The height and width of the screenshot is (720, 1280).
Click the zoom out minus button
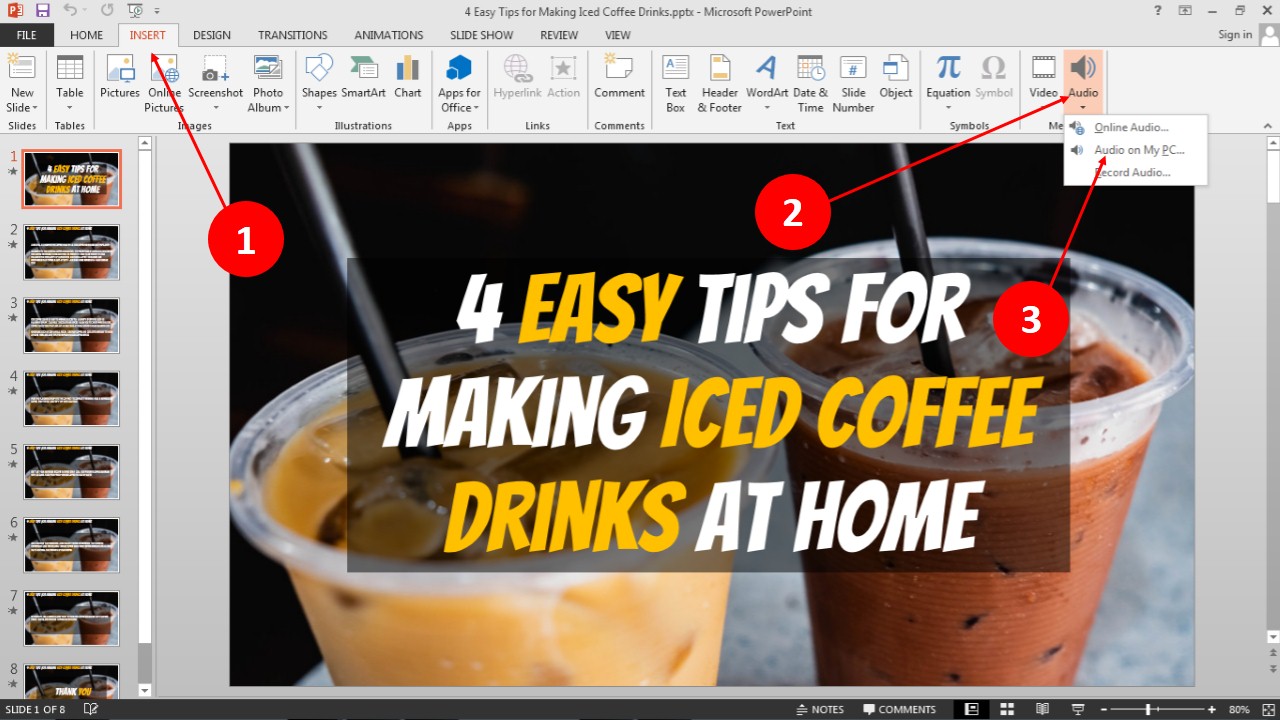(x=1105, y=709)
